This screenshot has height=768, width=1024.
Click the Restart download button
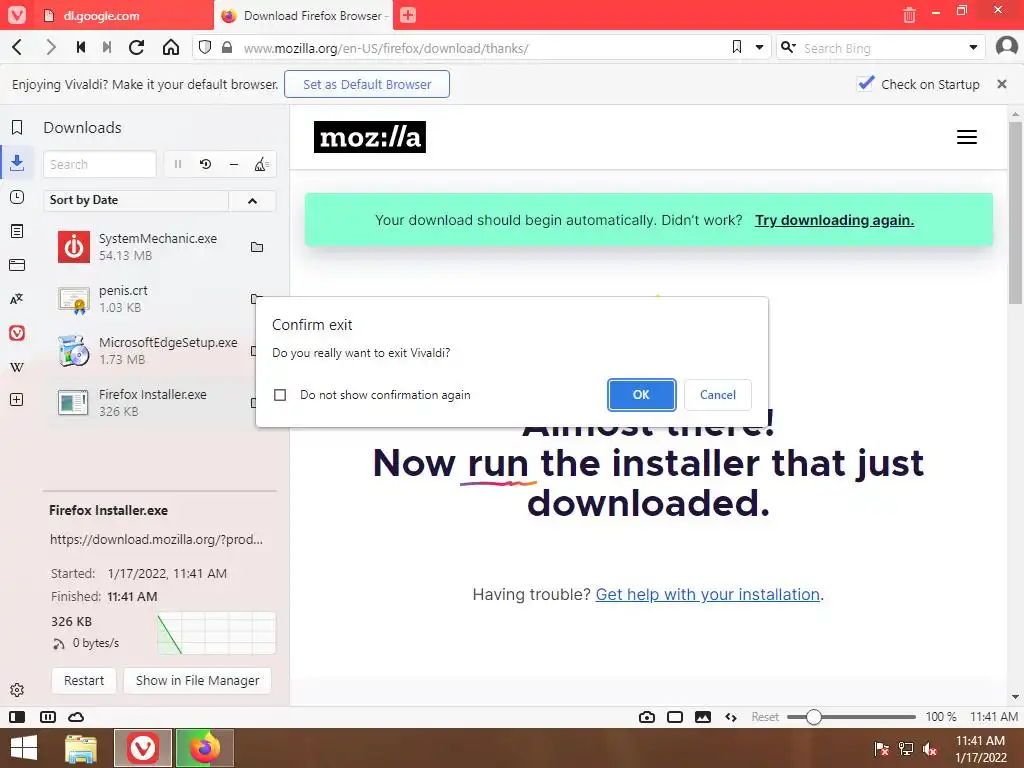(84, 680)
